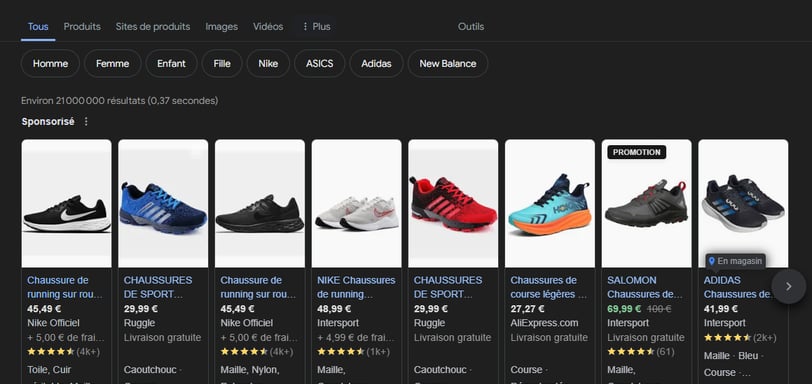Image resolution: width=812 pixels, height=384 pixels.
Task: Click the 27,27 € AliExpress price
Action: (x=527, y=309)
